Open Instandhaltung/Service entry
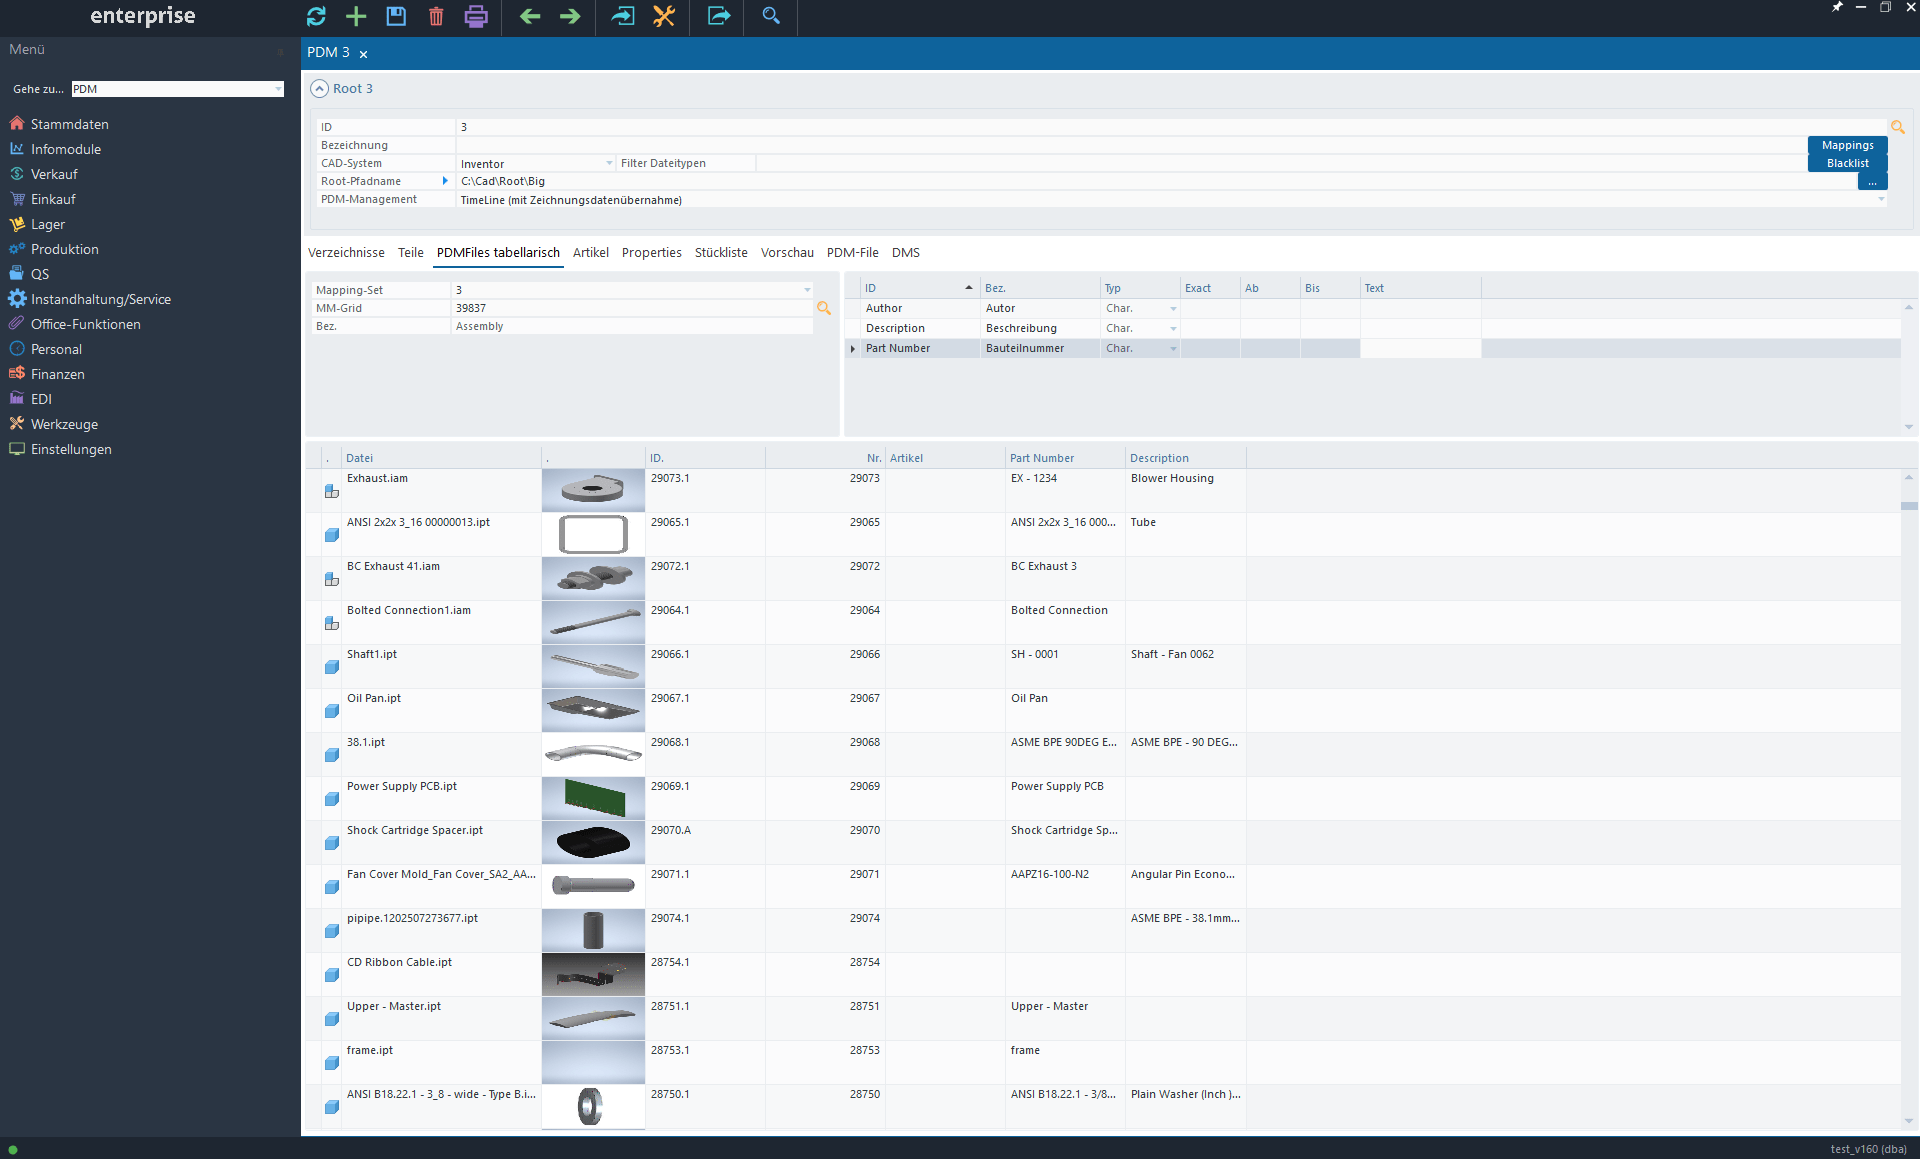The width and height of the screenshot is (1920, 1159). [x=100, y=299]
